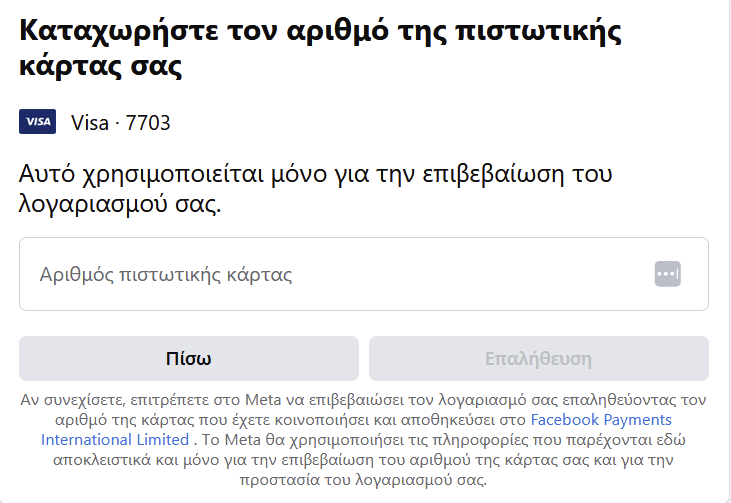Open the International Limited link text
Screen dimensions: 731x503
coord(115,440)
